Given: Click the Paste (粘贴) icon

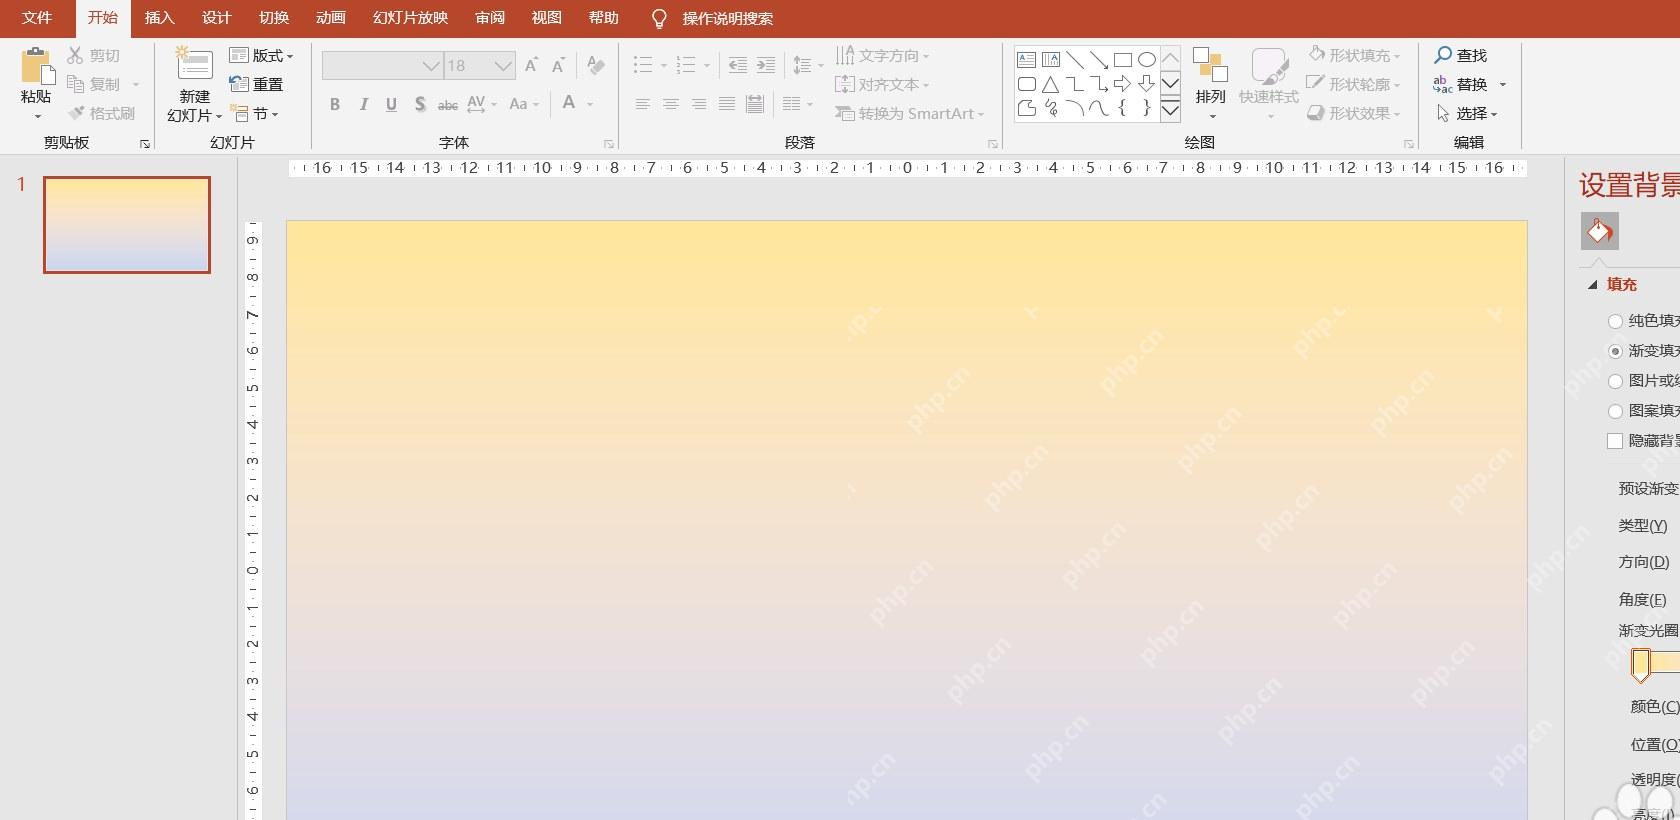Looking at the screenshot, I should click(37, 66).
